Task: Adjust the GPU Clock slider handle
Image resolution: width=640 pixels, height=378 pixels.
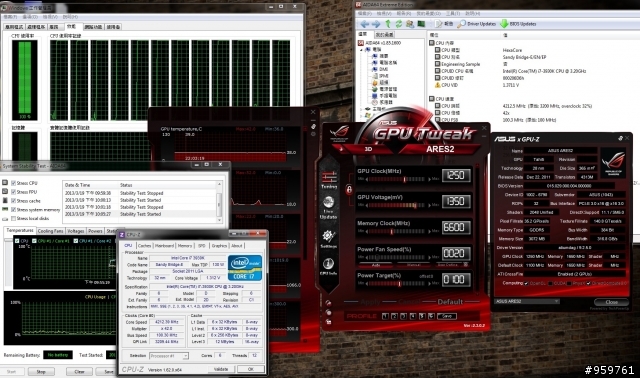Action: 404,179
